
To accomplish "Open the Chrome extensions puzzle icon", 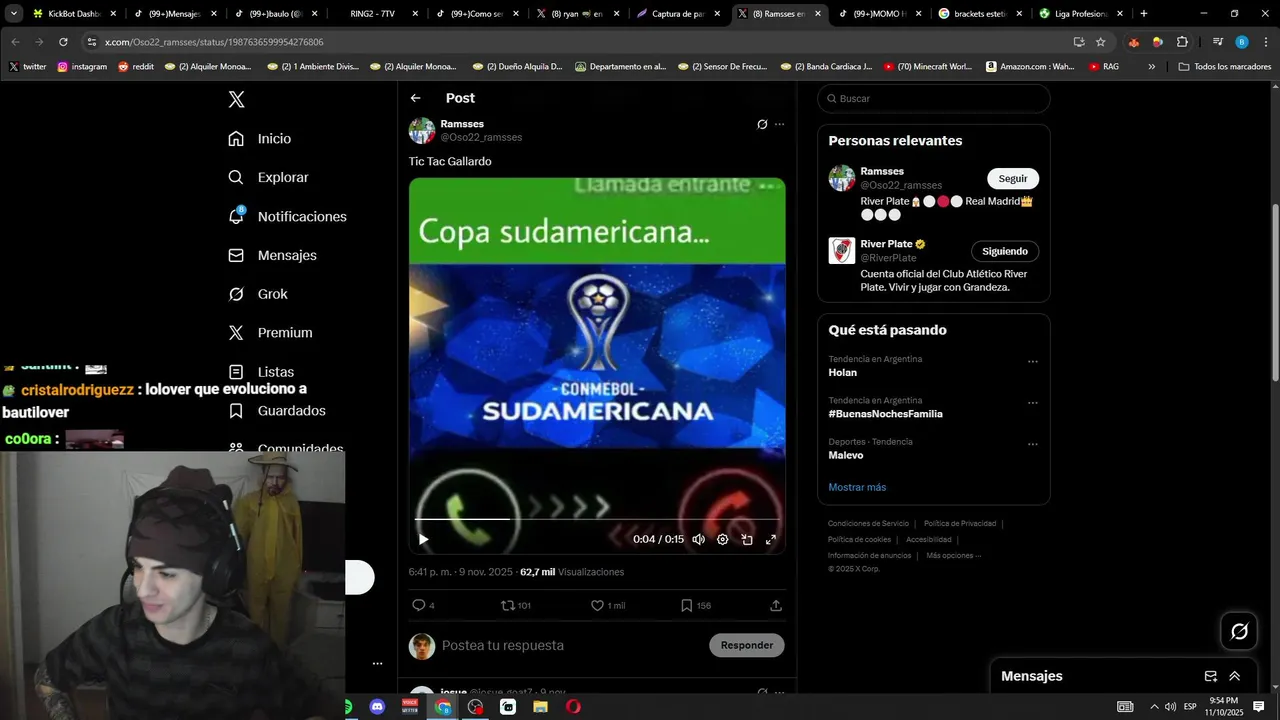I will (1182, 42).
